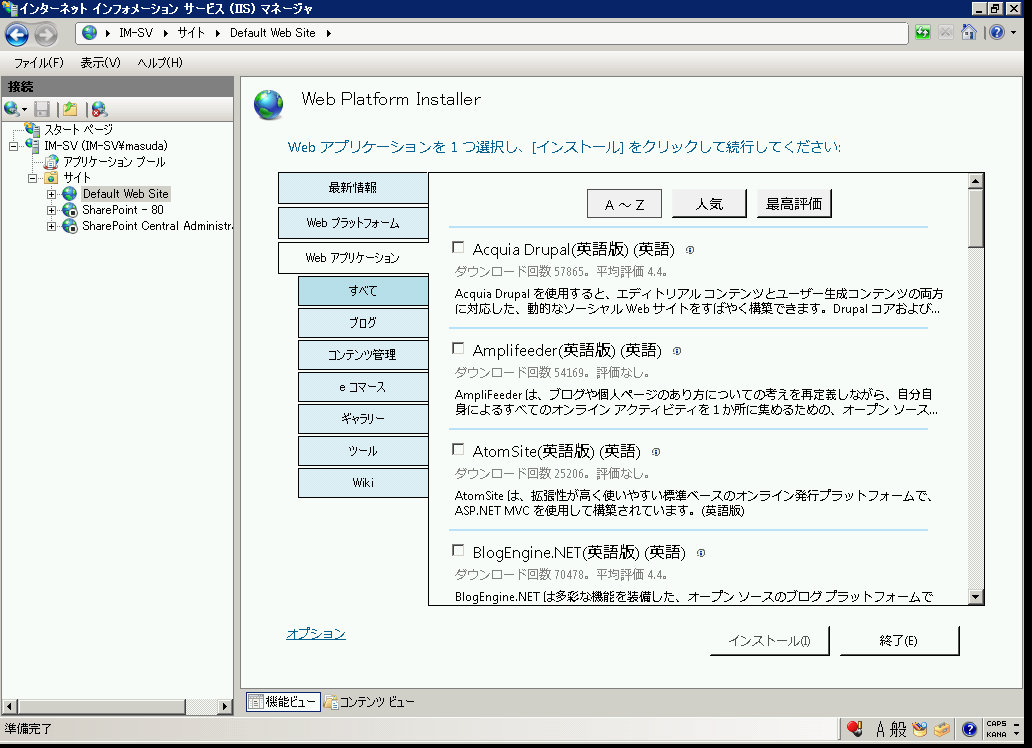The image size is (1032, 748).
Task: Enable the BlogEngine.NET checkbox
Action: click(459, 551)
